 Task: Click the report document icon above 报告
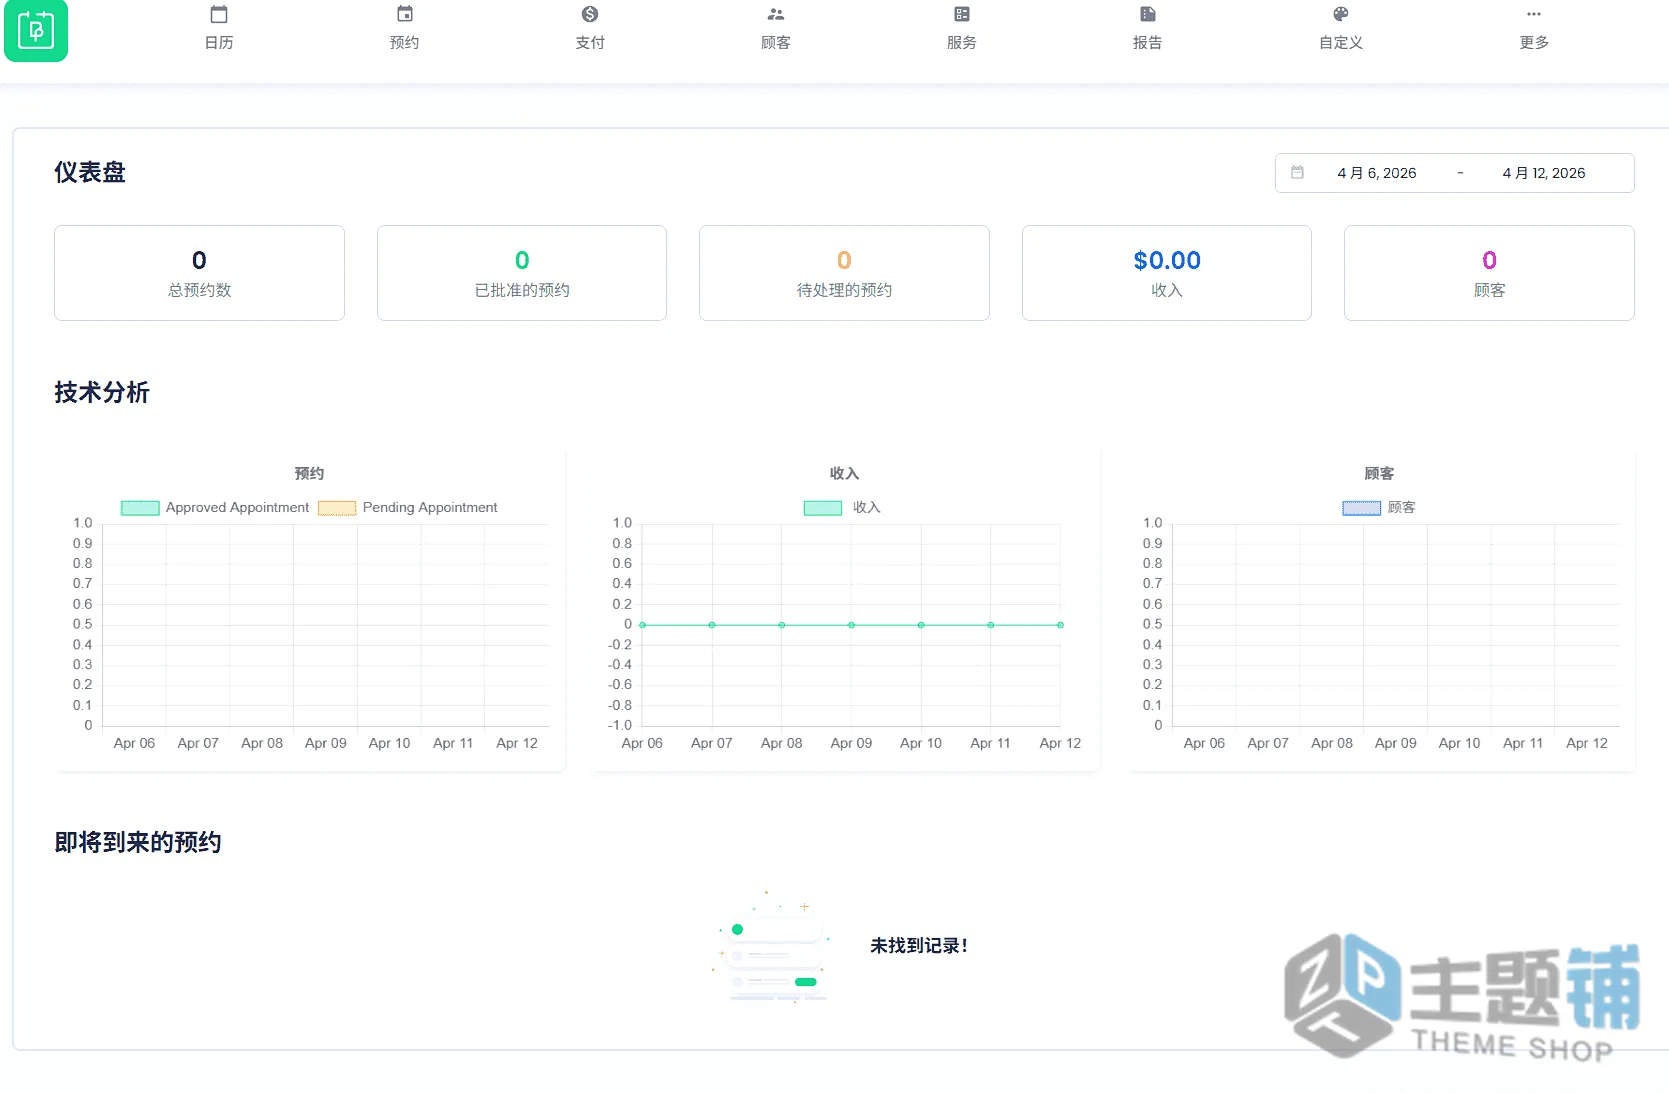[x=1148, y=14]
